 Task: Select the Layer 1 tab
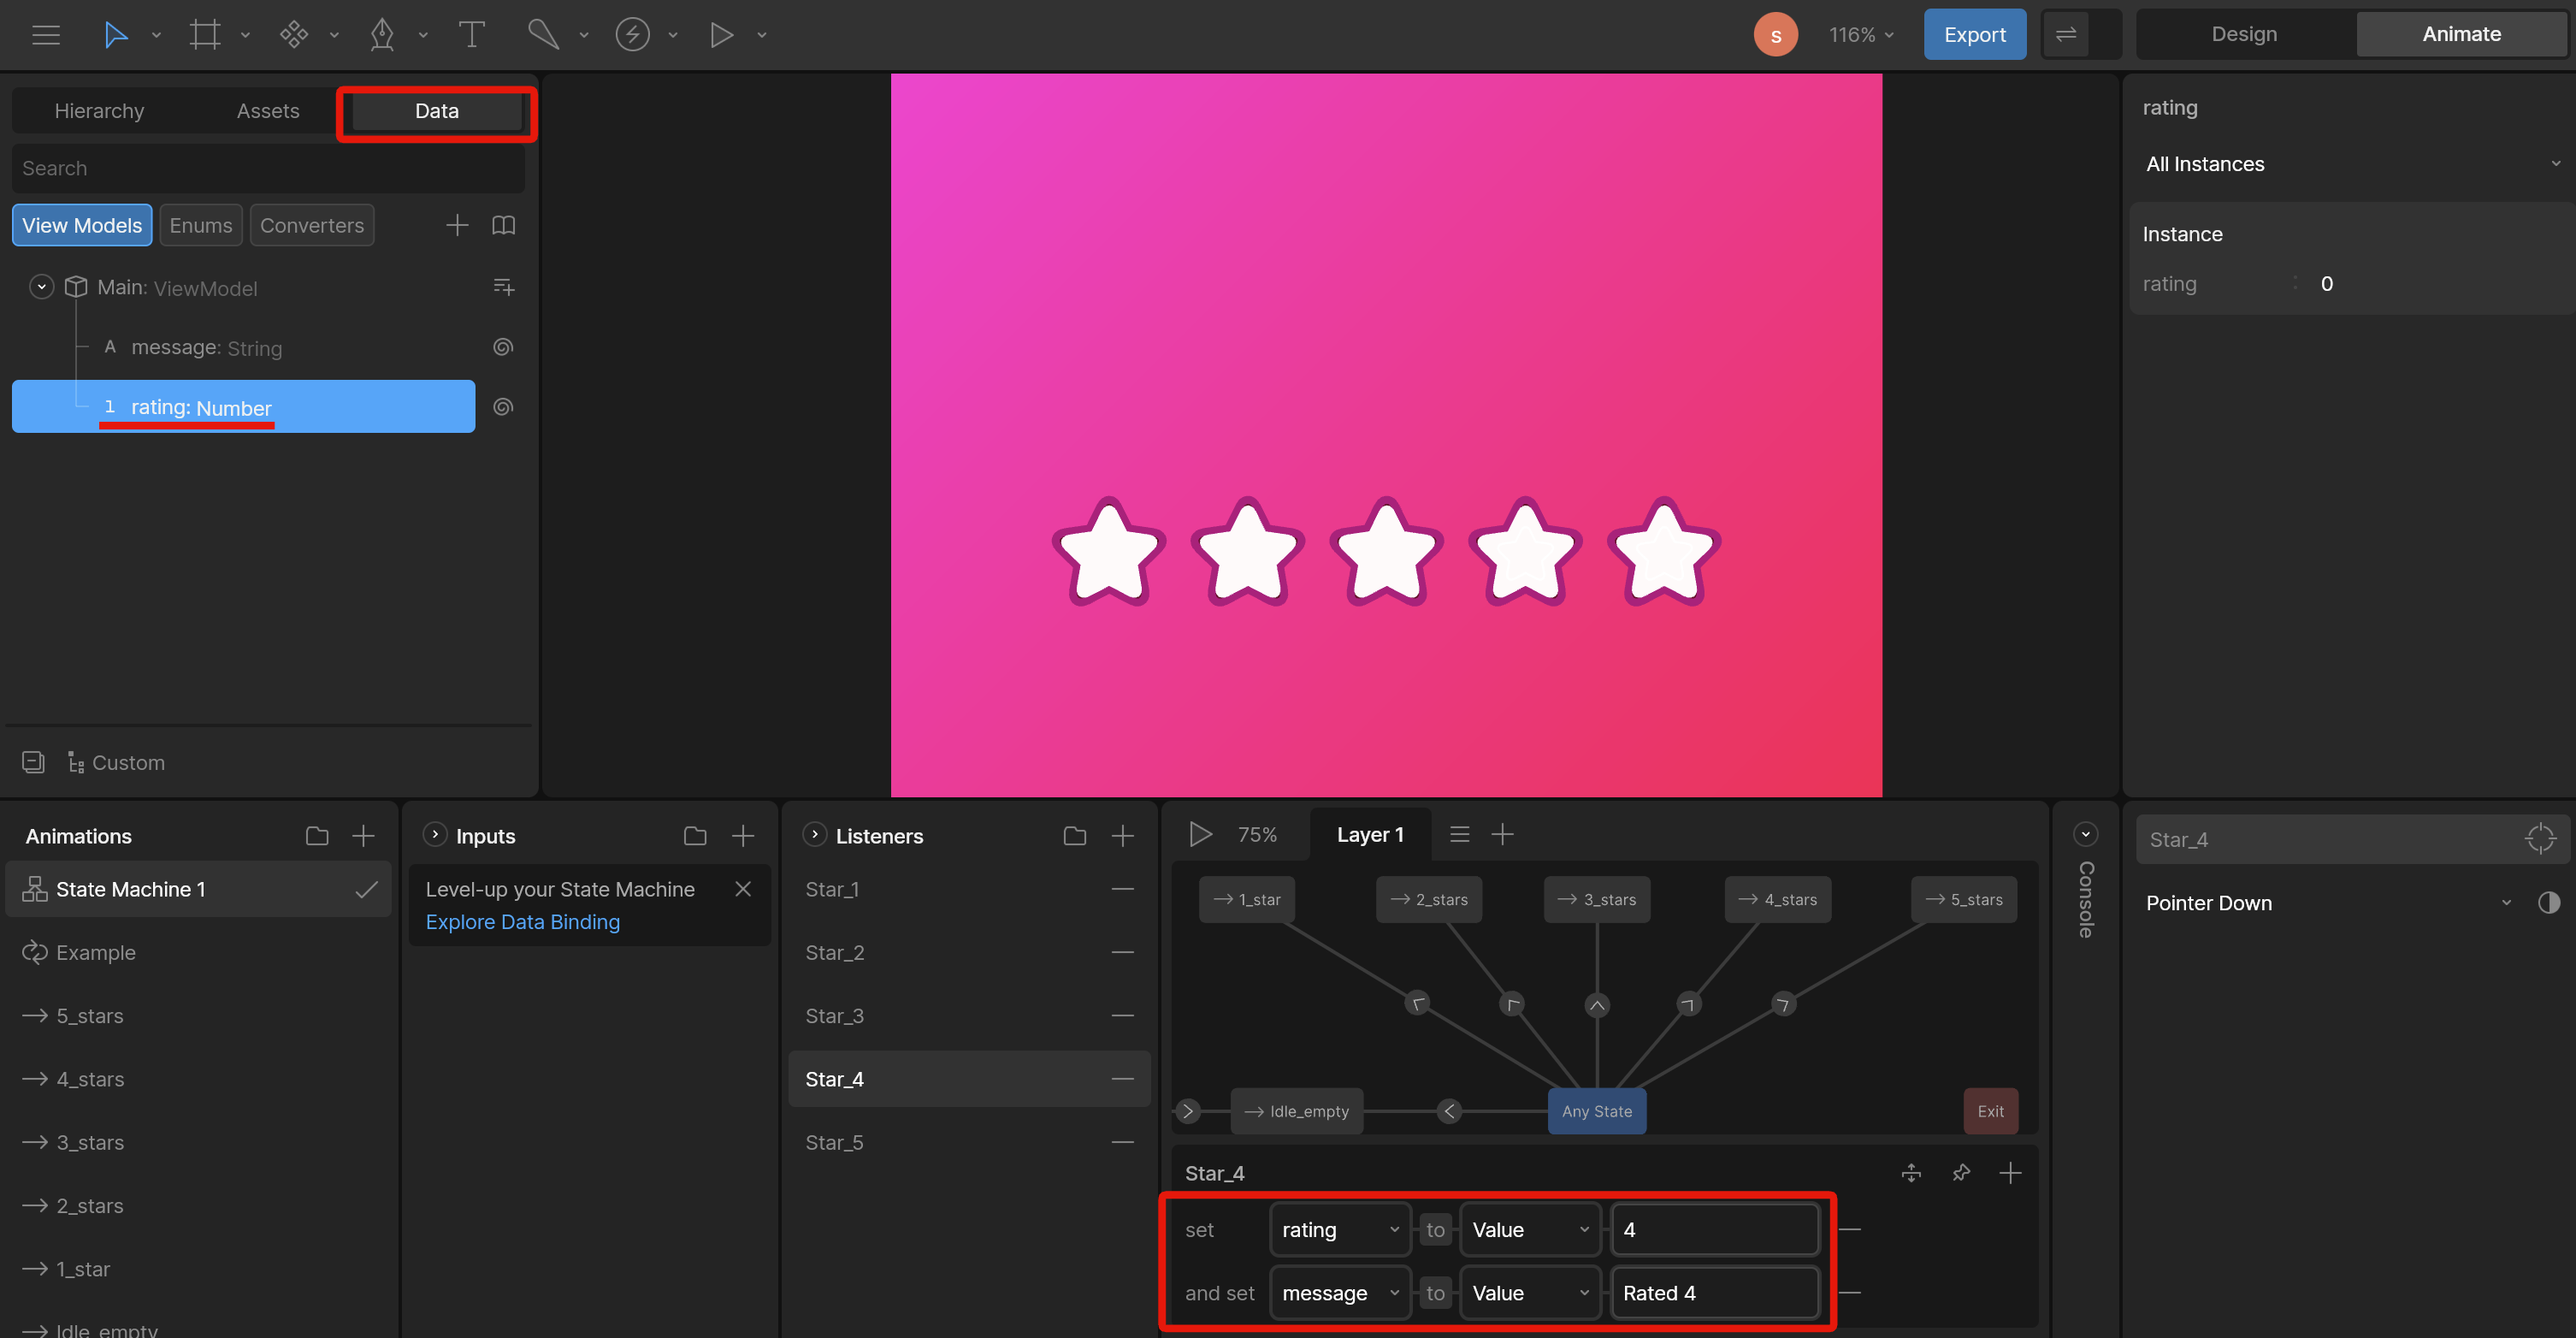pos(1370,834)
